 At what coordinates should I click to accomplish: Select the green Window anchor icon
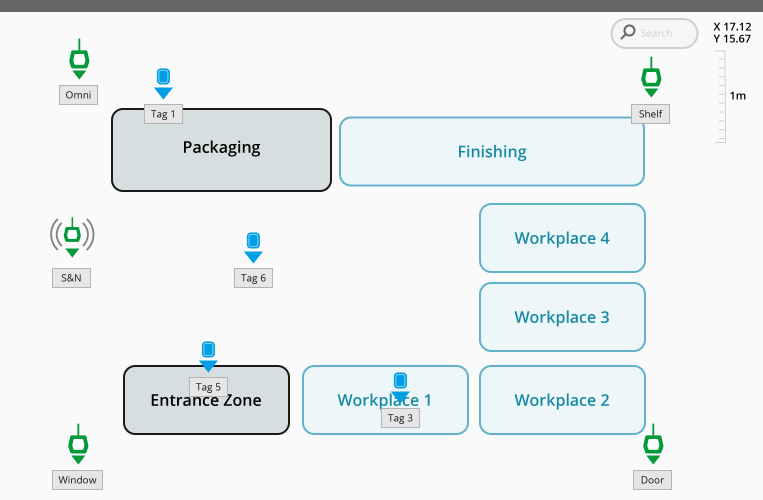[77, 442]
